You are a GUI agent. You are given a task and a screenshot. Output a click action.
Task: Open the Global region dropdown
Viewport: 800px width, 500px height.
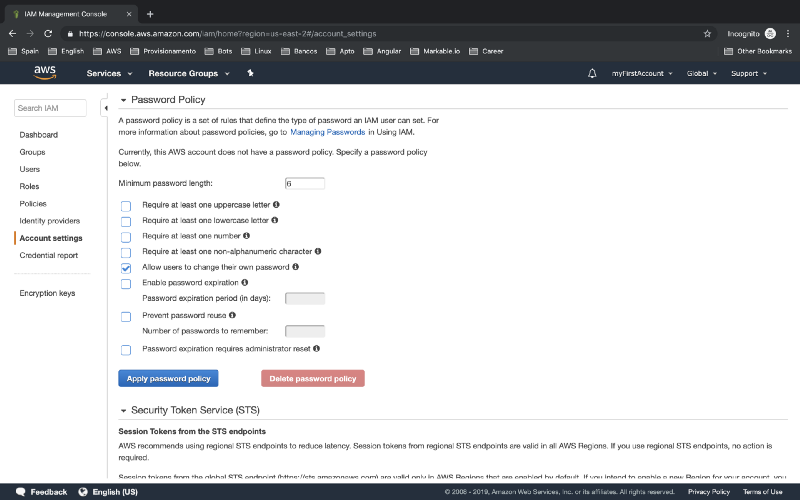pyautogui.click(x=702, y=73)
